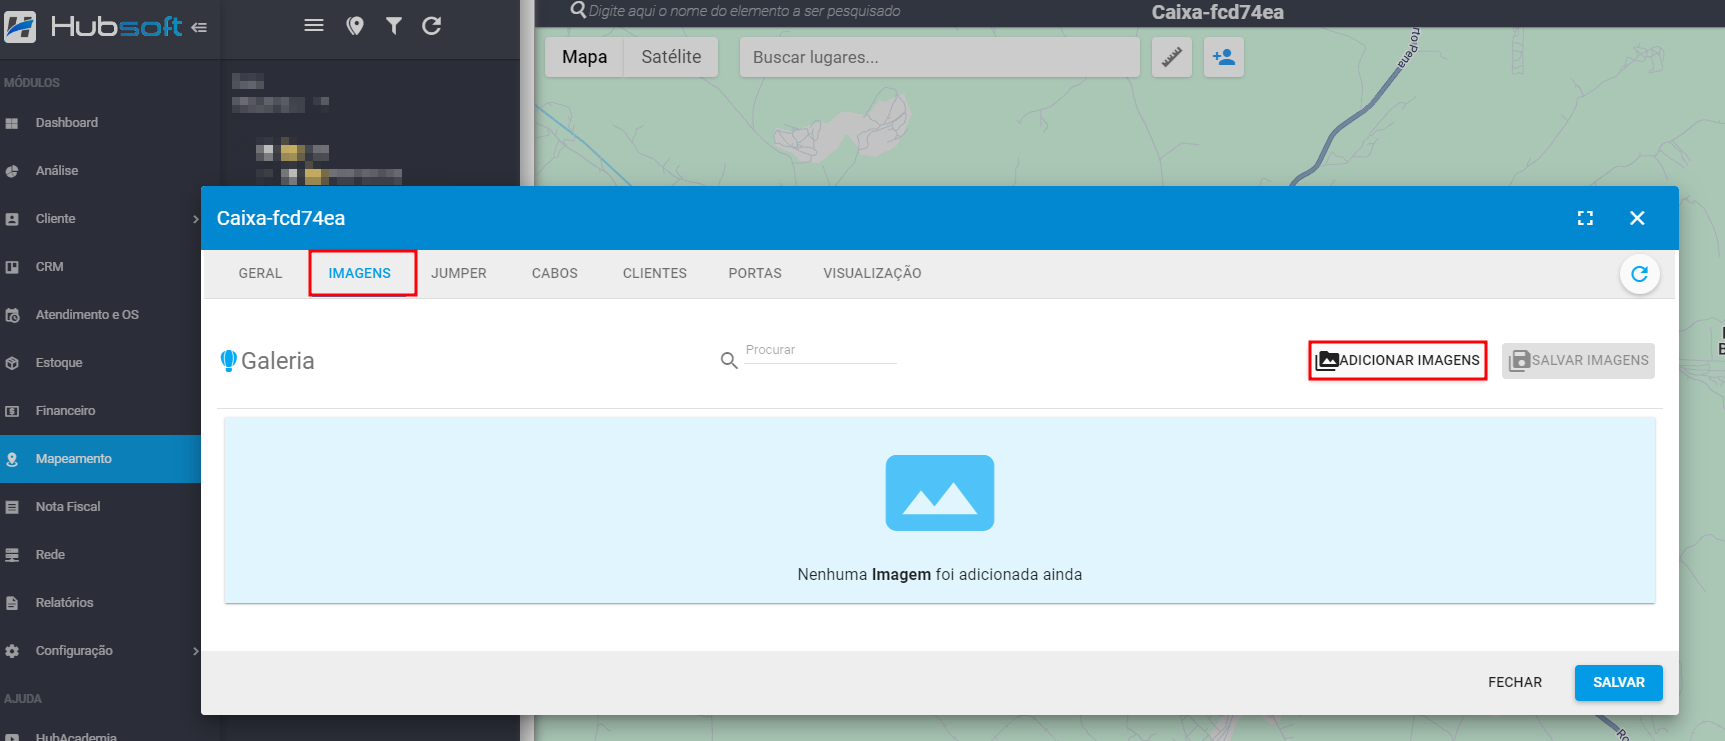Focus the Buscar lugares search field
Screen dimensions: 1725x741
click(939, 57)
